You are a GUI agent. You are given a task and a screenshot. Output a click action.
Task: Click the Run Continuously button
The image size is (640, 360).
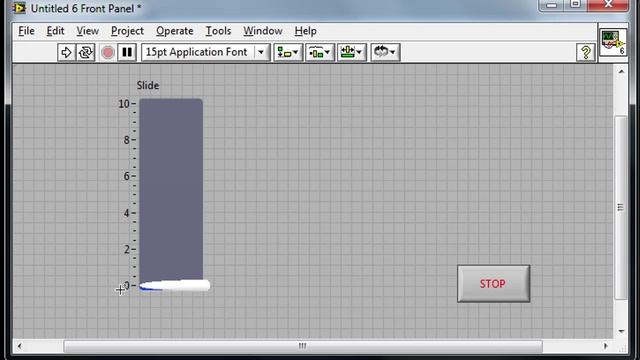[x=86, y=52]
